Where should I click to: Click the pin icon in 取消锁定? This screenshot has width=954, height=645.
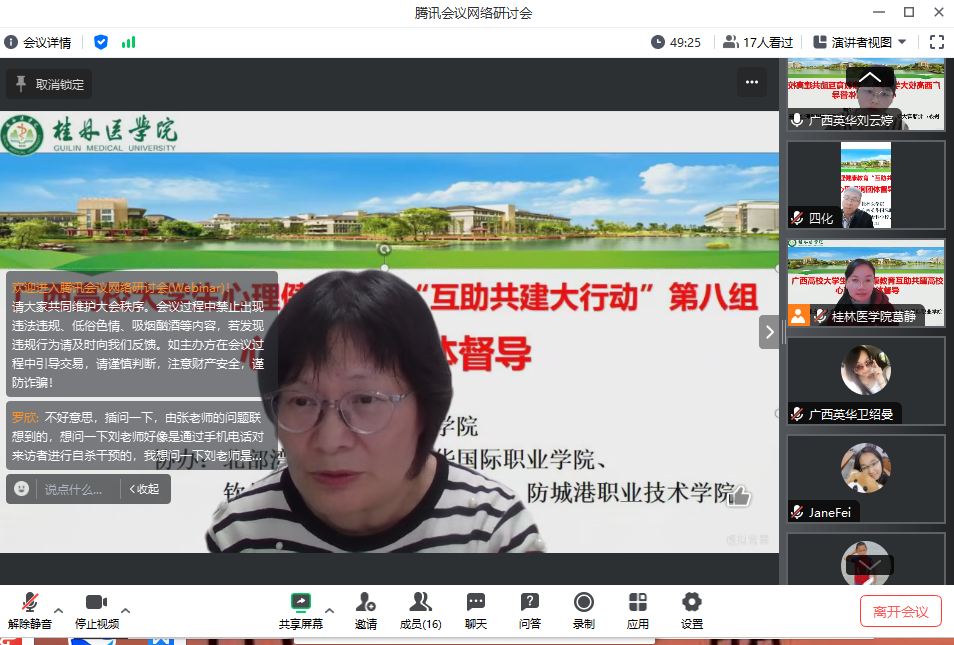[x=21, y=84]
